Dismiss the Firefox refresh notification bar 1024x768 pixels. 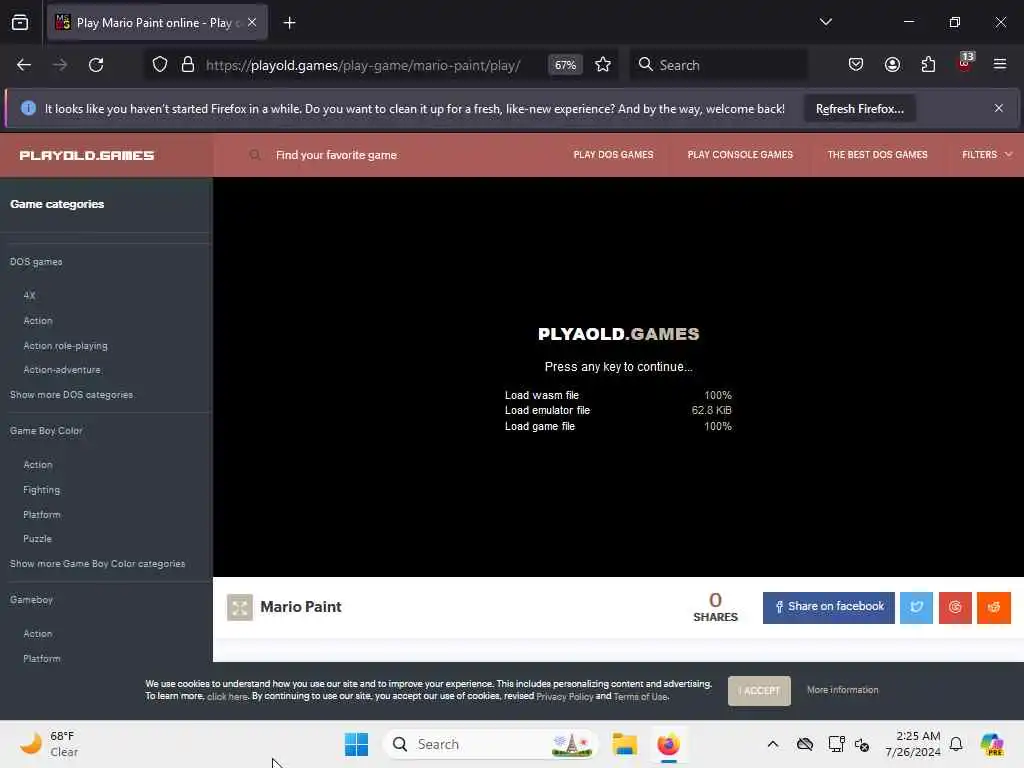(999, 108)
